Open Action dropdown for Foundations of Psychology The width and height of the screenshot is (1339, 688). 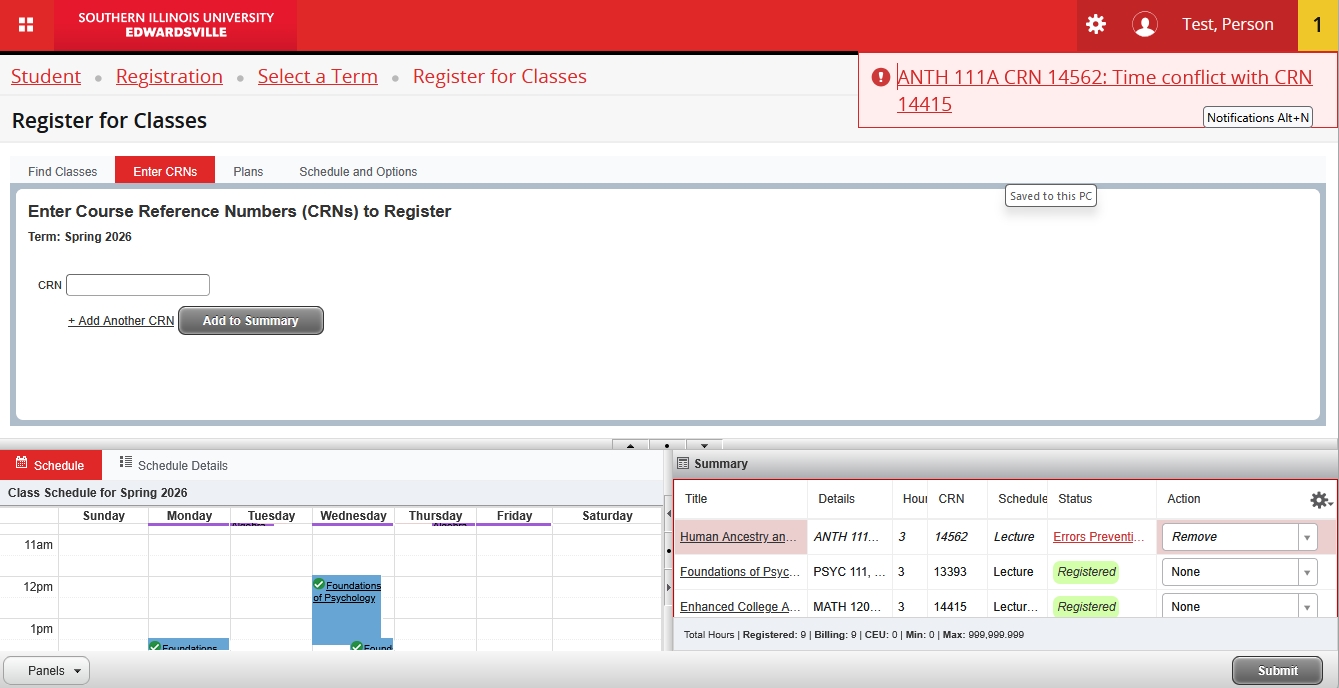[x=1307, y=572]
